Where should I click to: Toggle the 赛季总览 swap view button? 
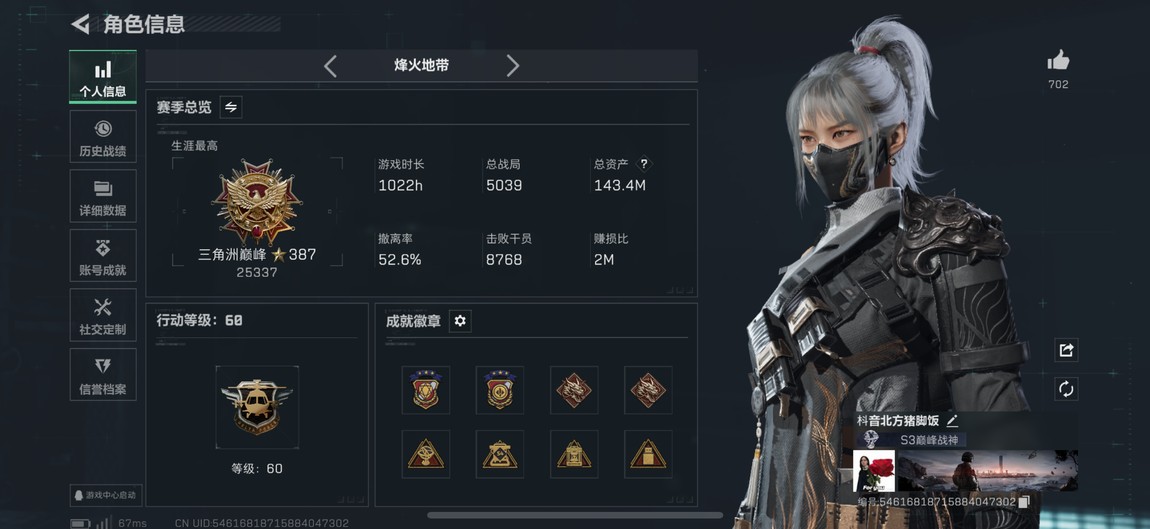tap(231, 107)
